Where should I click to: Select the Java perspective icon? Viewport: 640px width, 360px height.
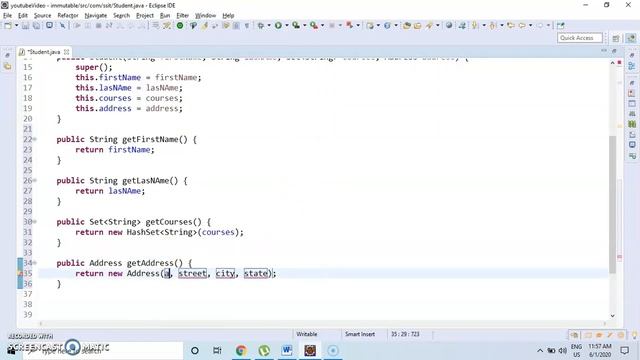(x=631, y=38)
